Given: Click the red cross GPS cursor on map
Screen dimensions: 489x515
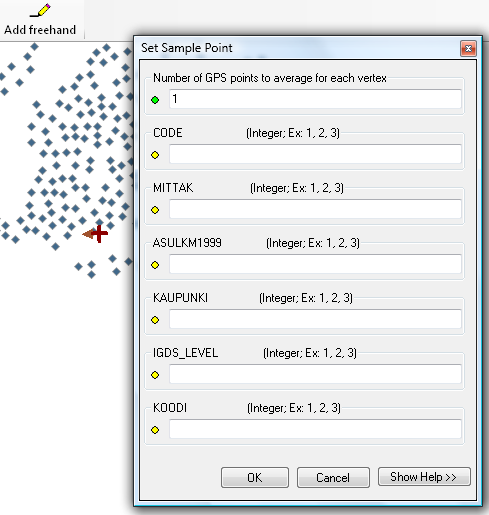Looking at the screenshot, I should (99, 234).
